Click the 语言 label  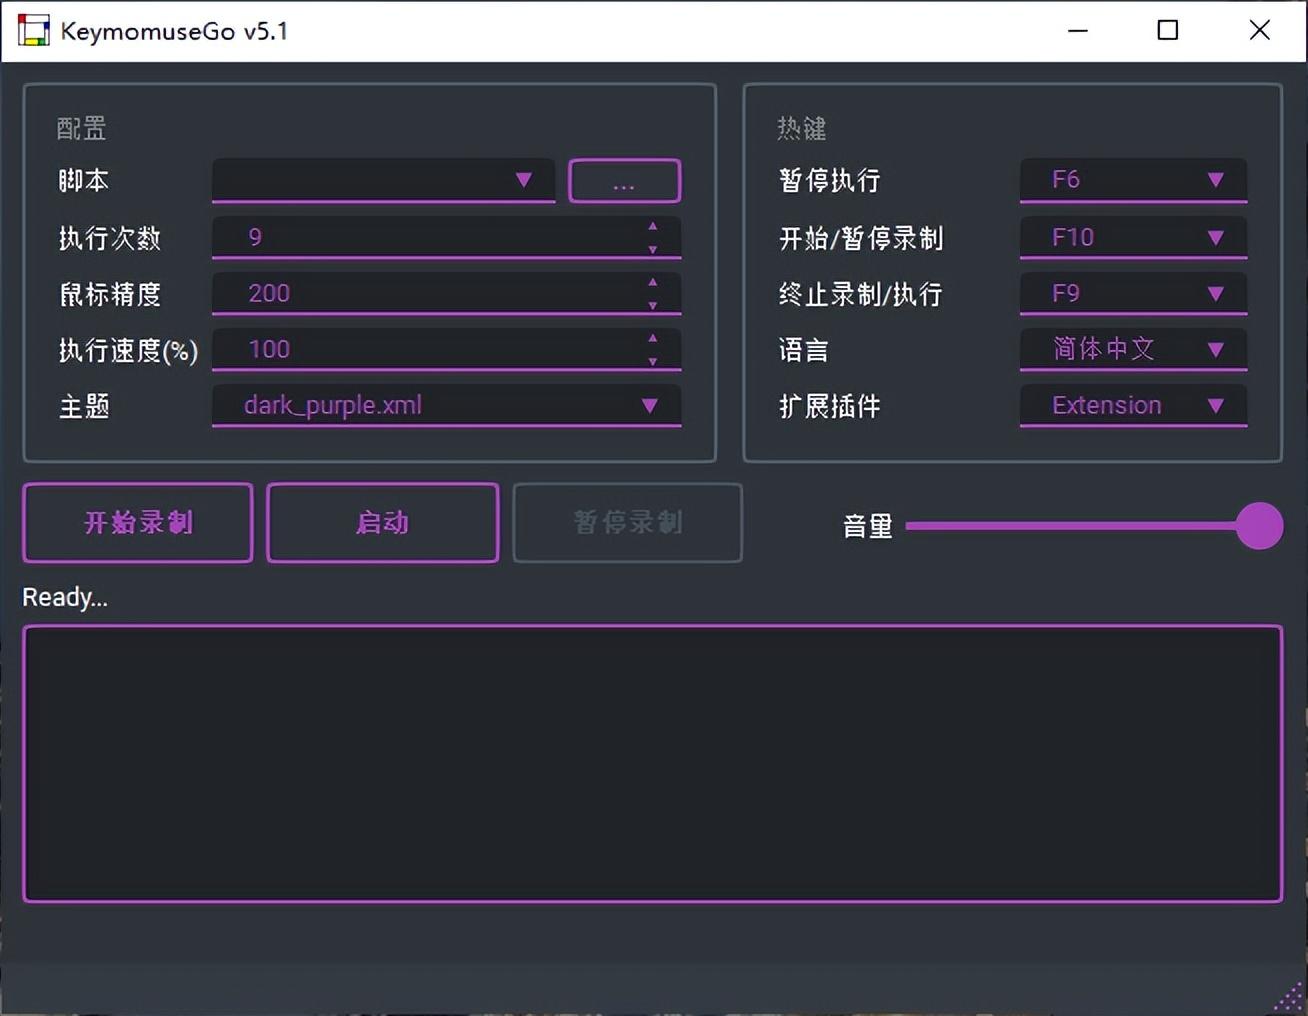(804, 350)
